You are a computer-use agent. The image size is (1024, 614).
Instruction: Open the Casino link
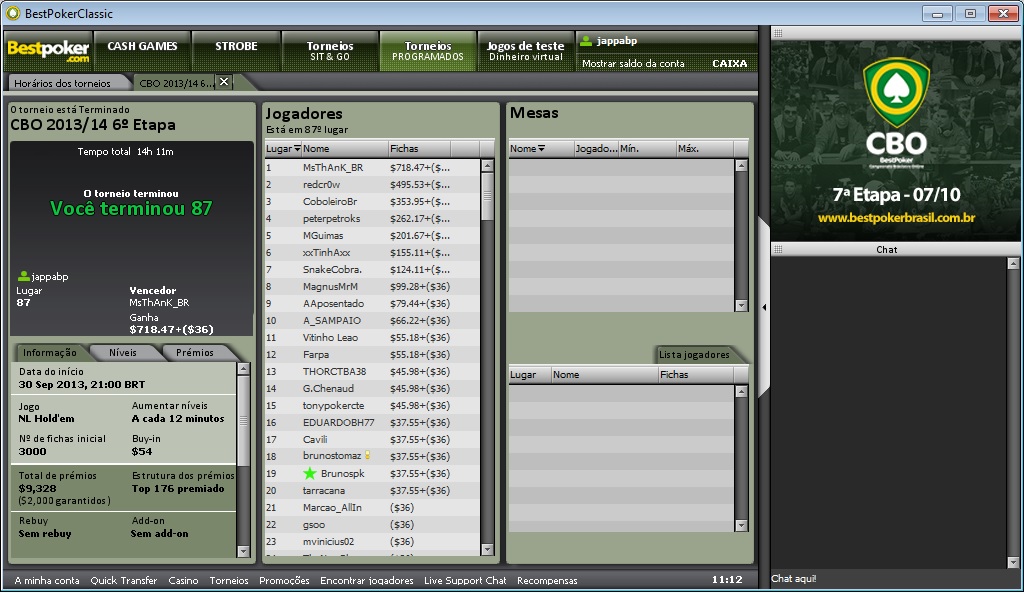(184, 580)
